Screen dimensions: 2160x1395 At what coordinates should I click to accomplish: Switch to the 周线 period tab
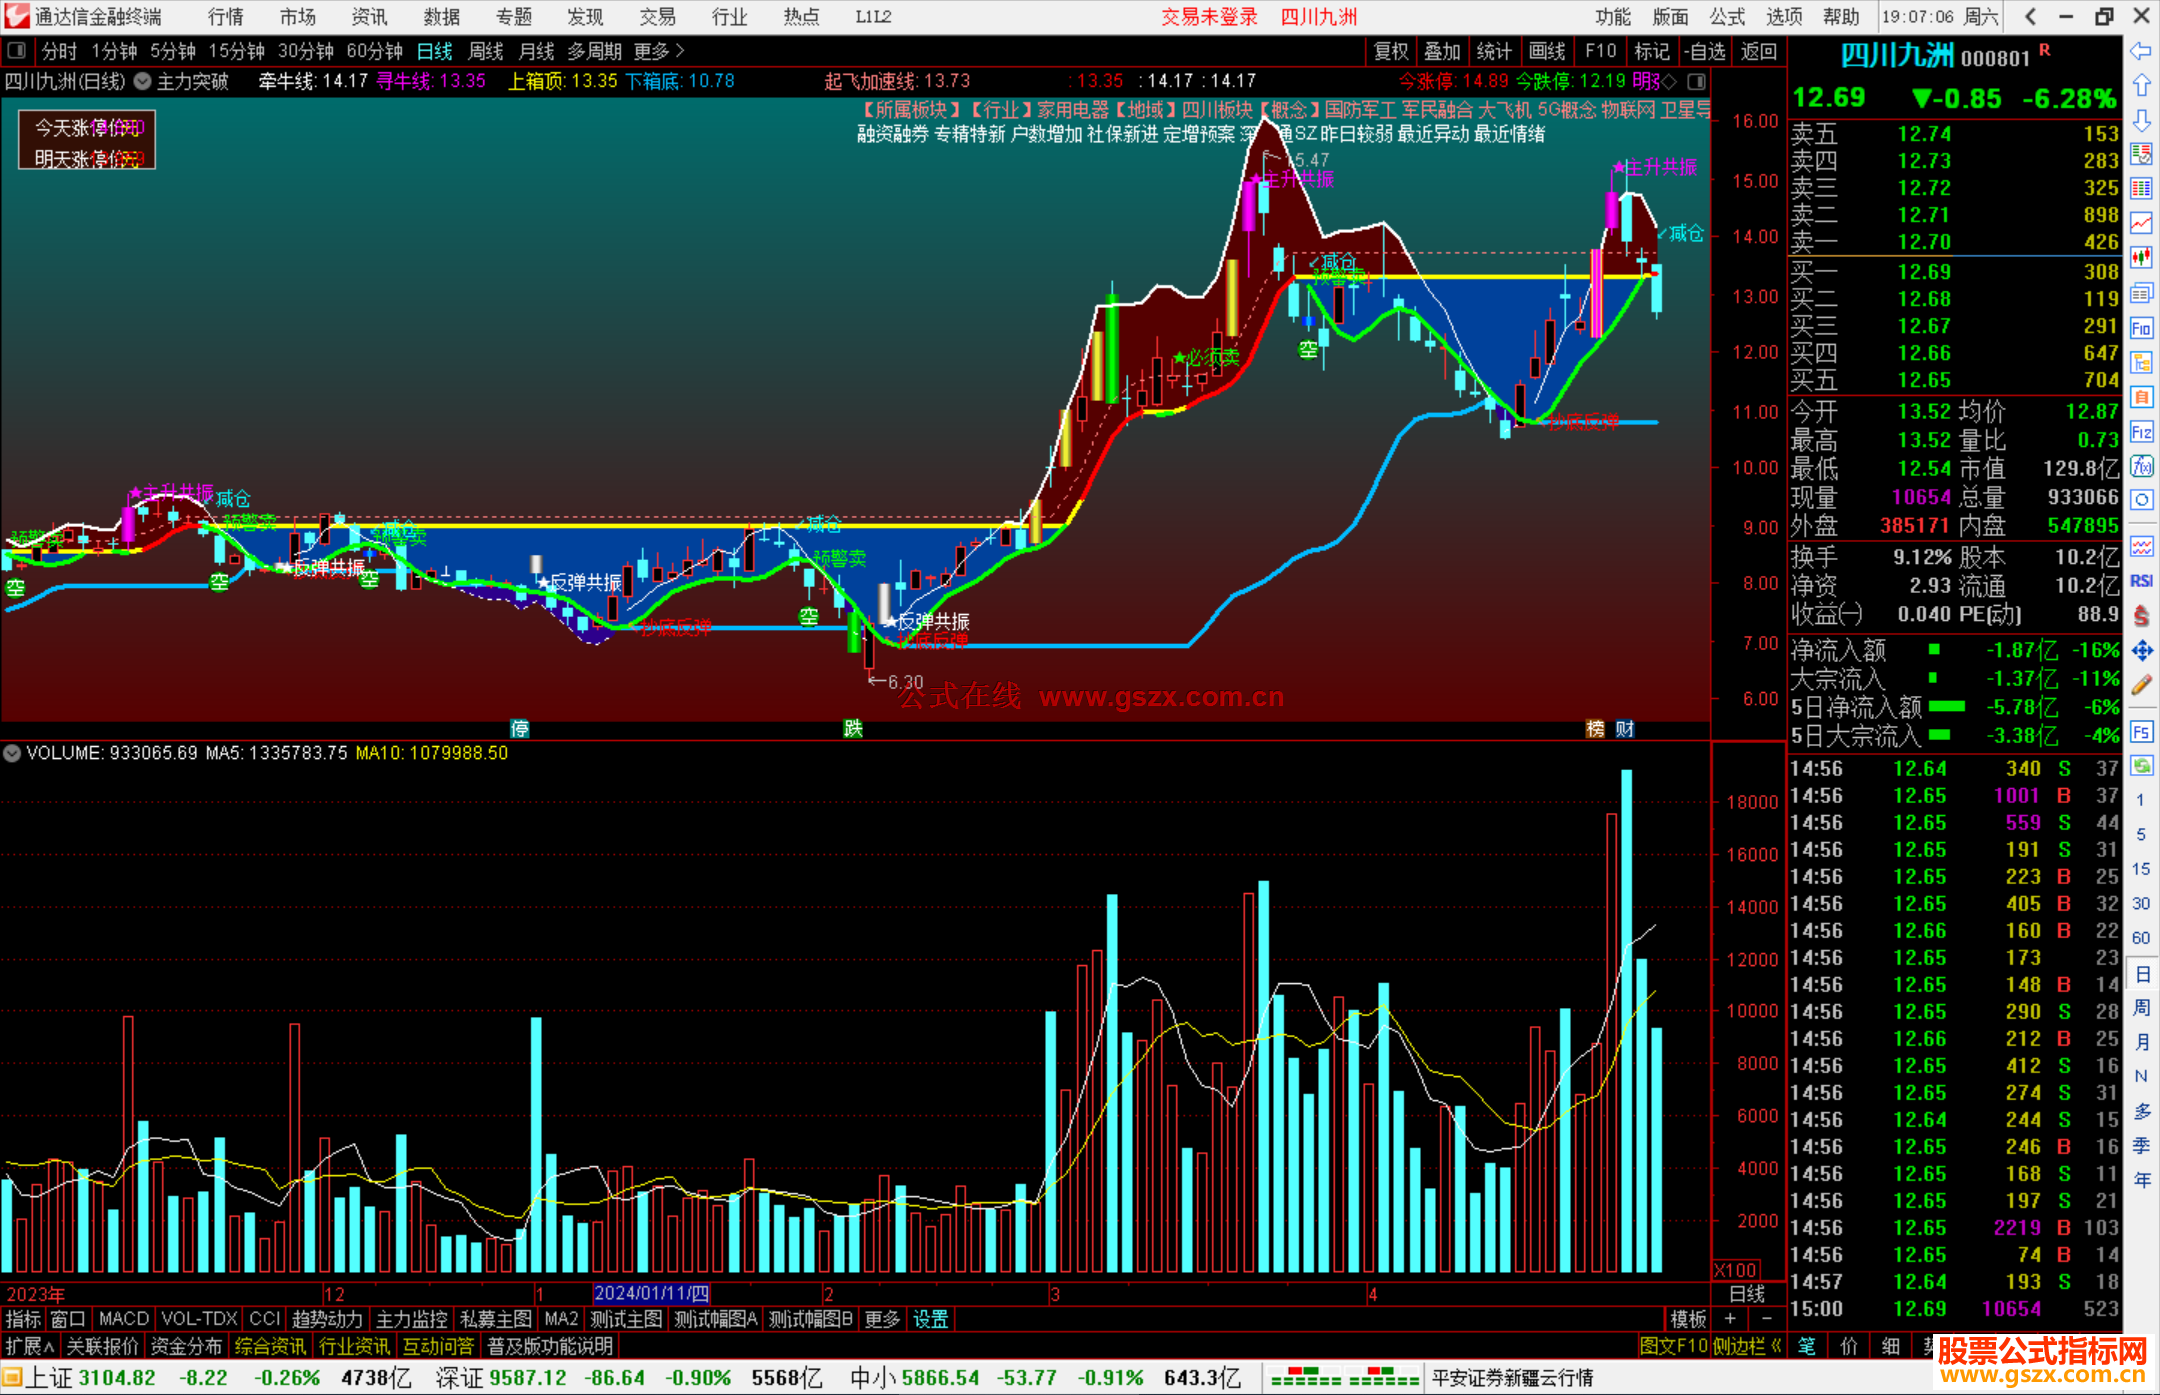pyautogui.click(x=486, y=51)
